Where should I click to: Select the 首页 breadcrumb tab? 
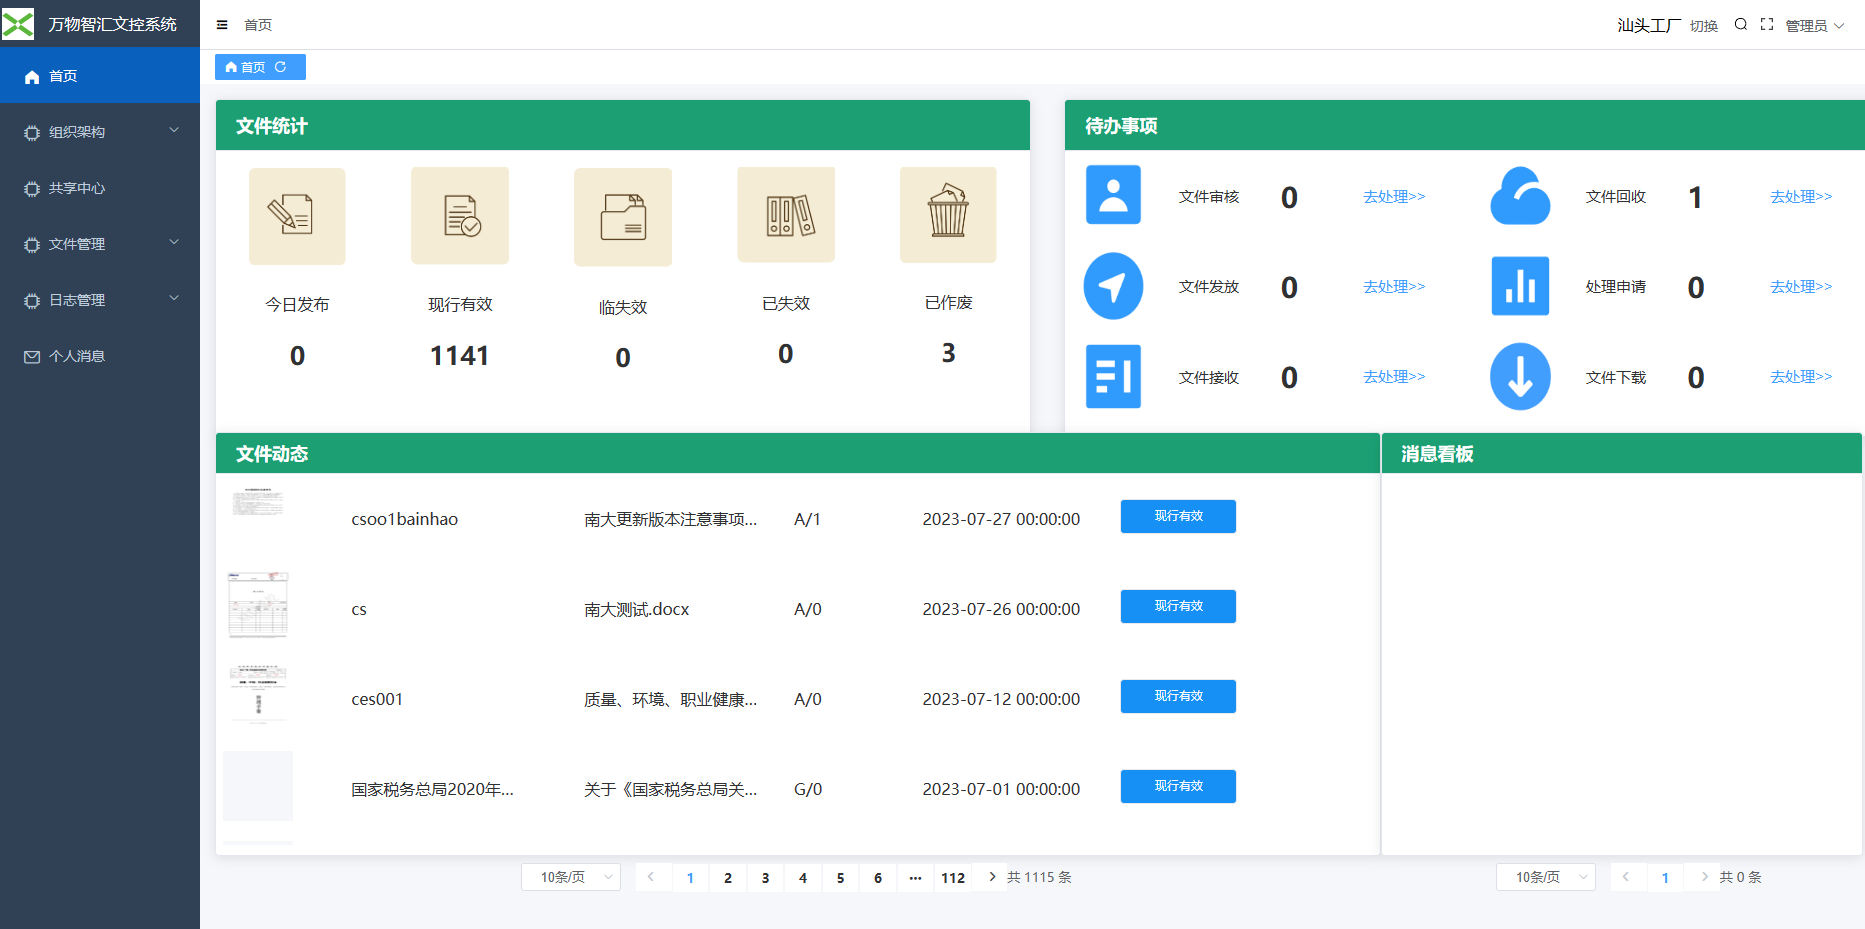tap(252, 66)
